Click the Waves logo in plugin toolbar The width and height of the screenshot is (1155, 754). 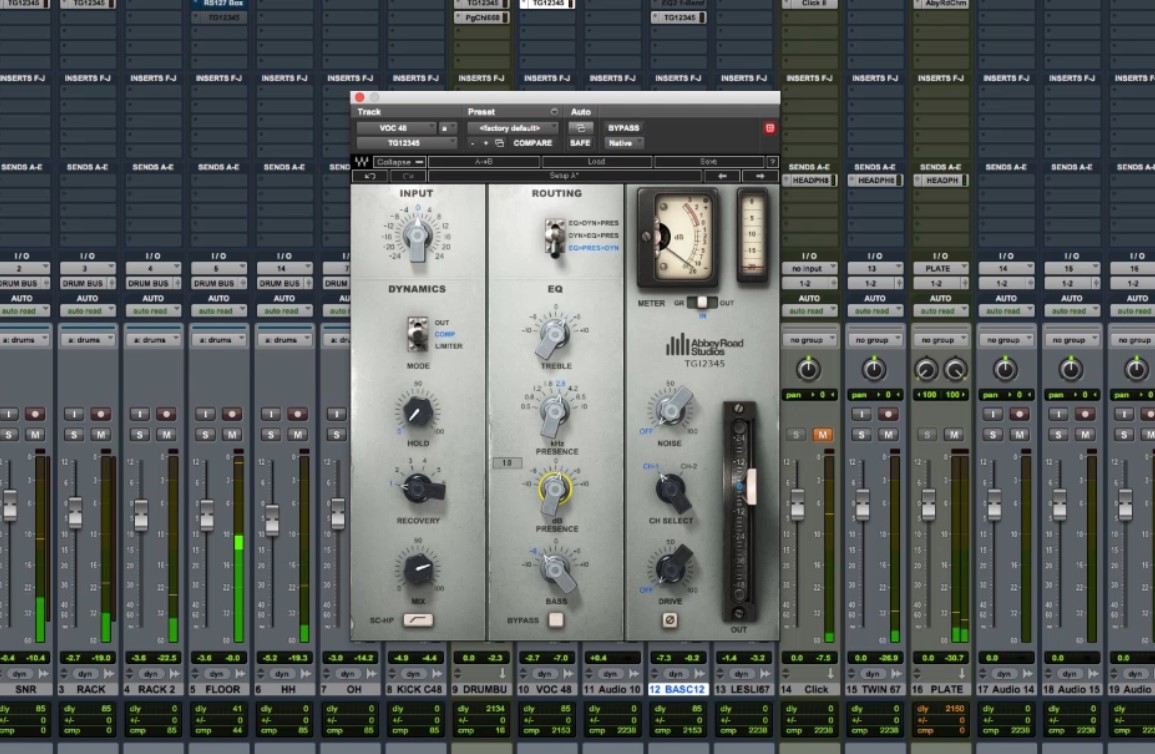361,162
